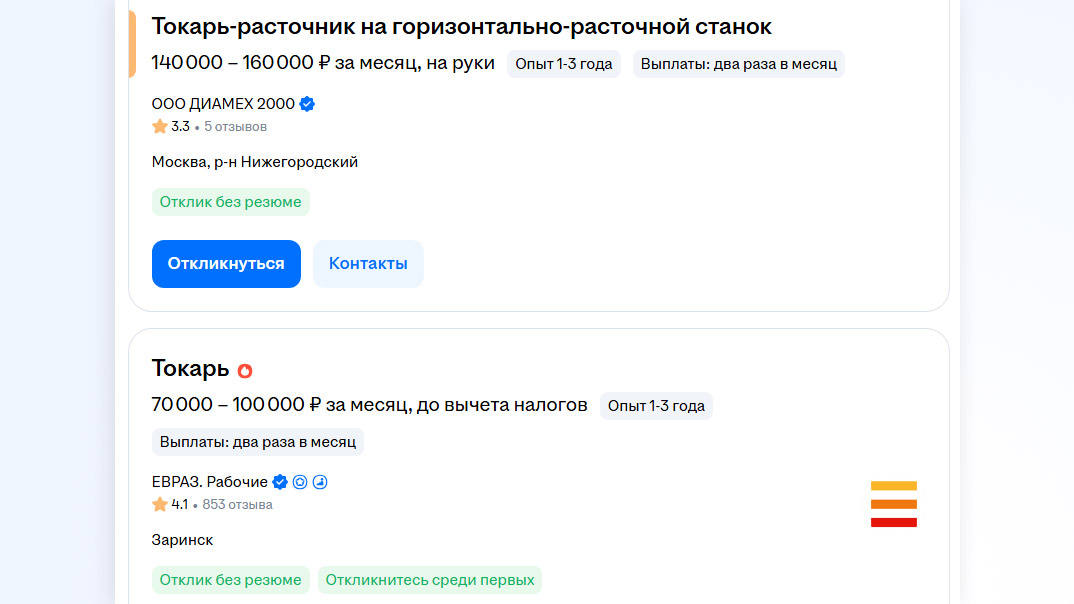Click the orange highlight bar on first vacancy
The image size is (1074, 604).
(x=132, y=44)
